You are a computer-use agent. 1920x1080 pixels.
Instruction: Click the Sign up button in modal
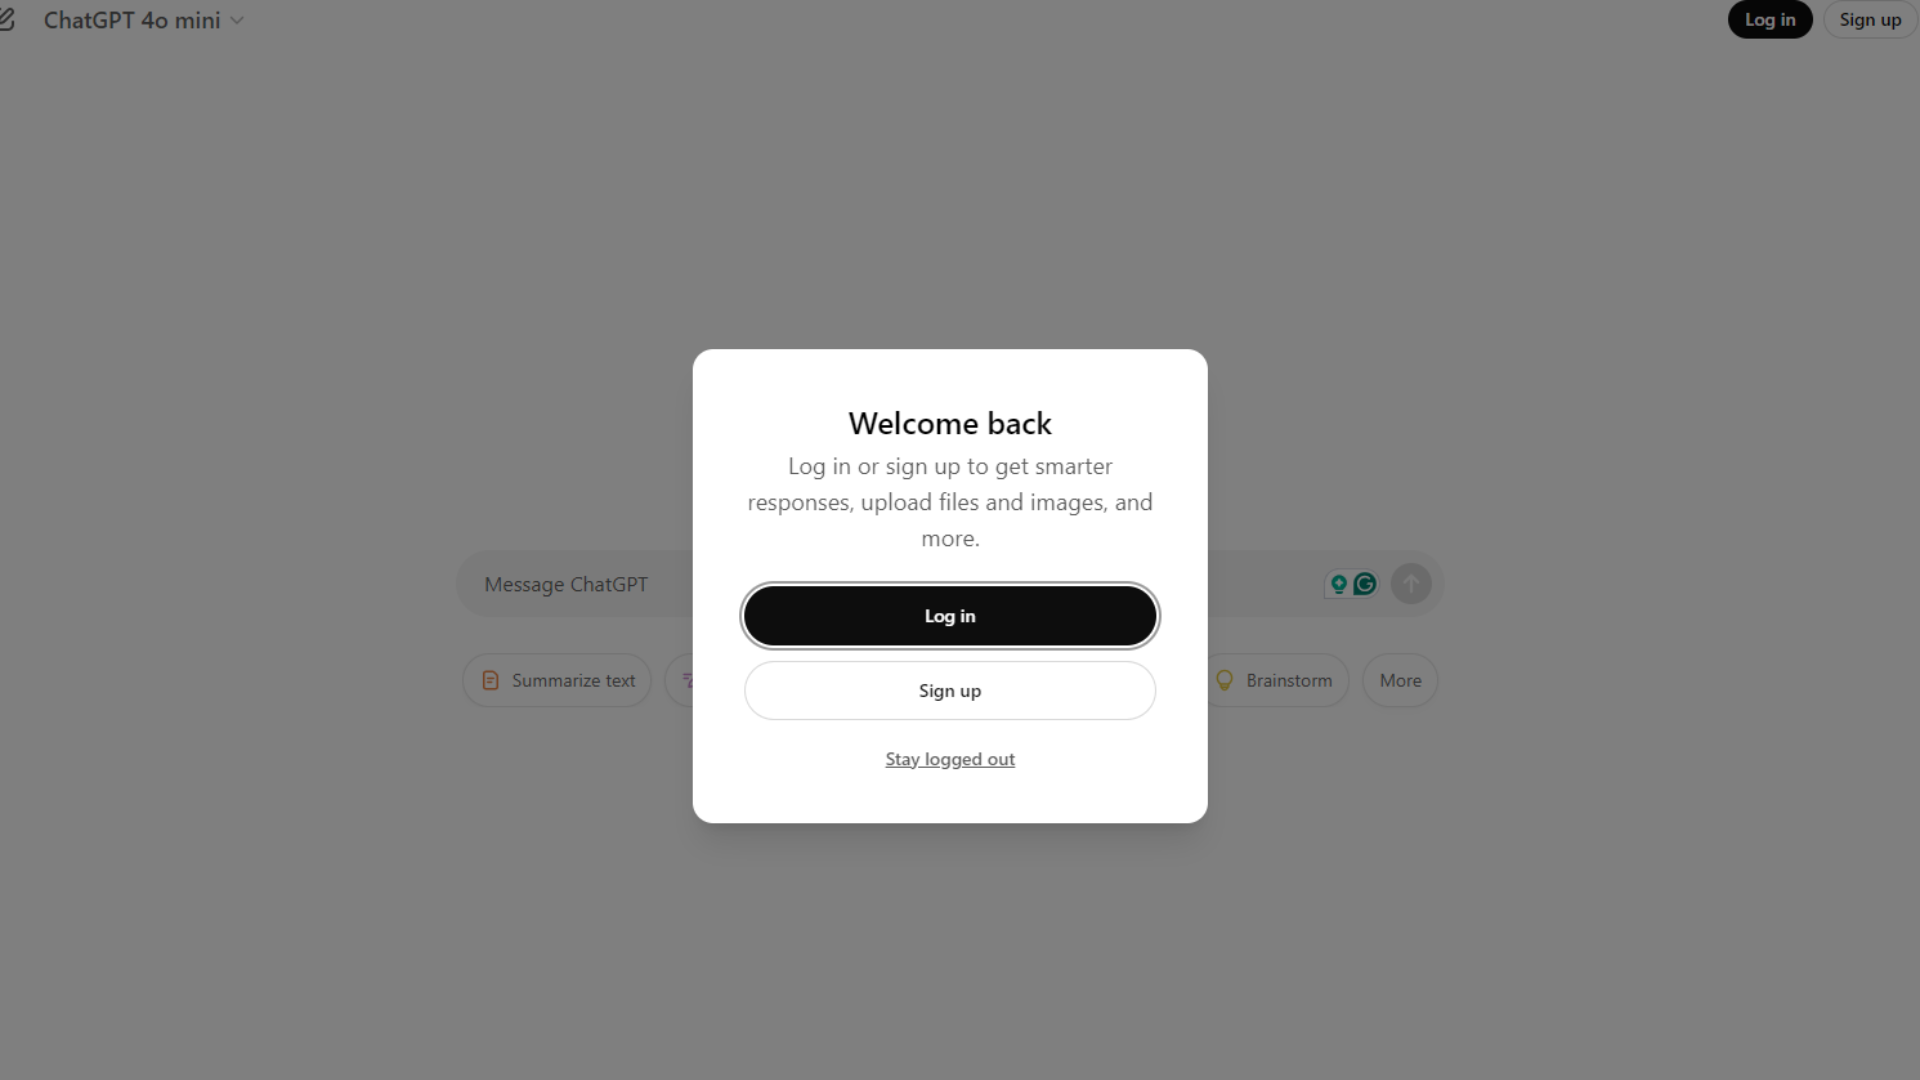pyautogui.click(x=949, y=691)
